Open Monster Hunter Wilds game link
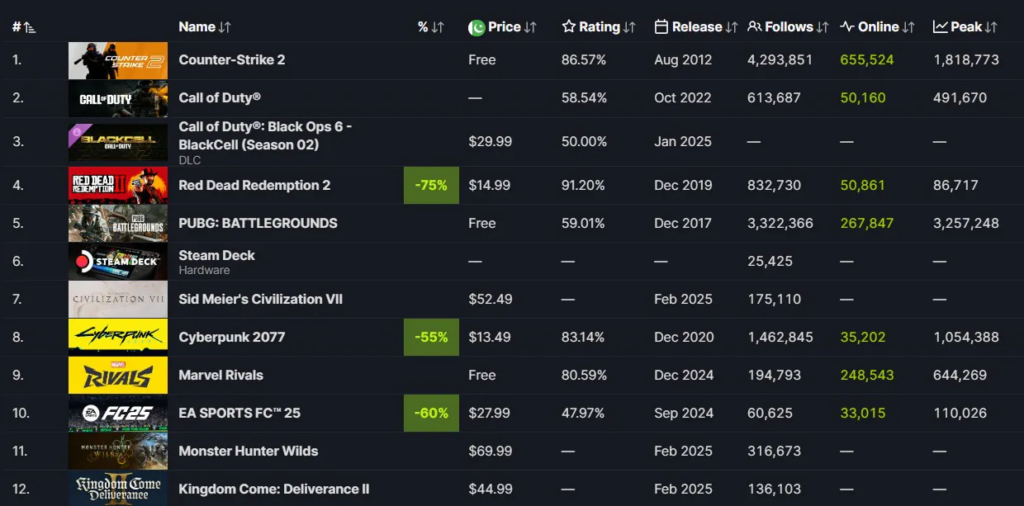 (x=248, y=451)
